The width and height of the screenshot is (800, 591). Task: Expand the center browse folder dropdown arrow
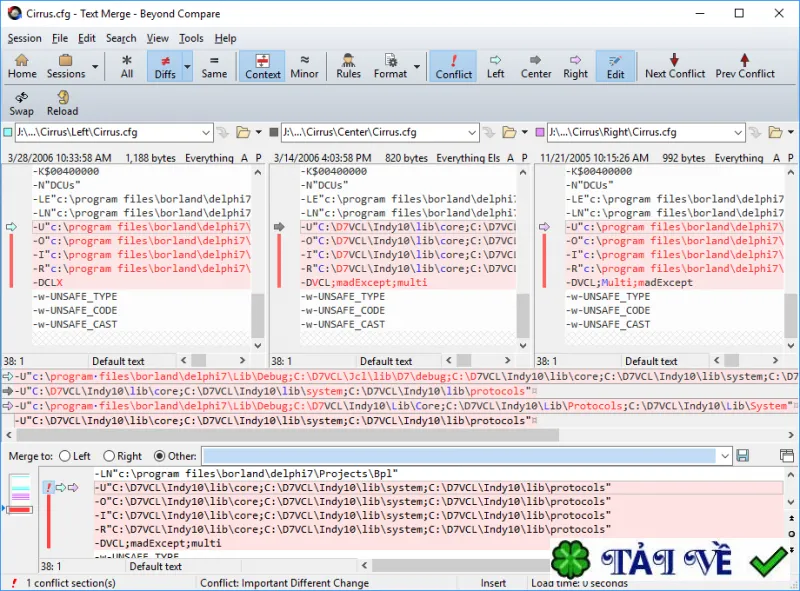tap(524, 133)
